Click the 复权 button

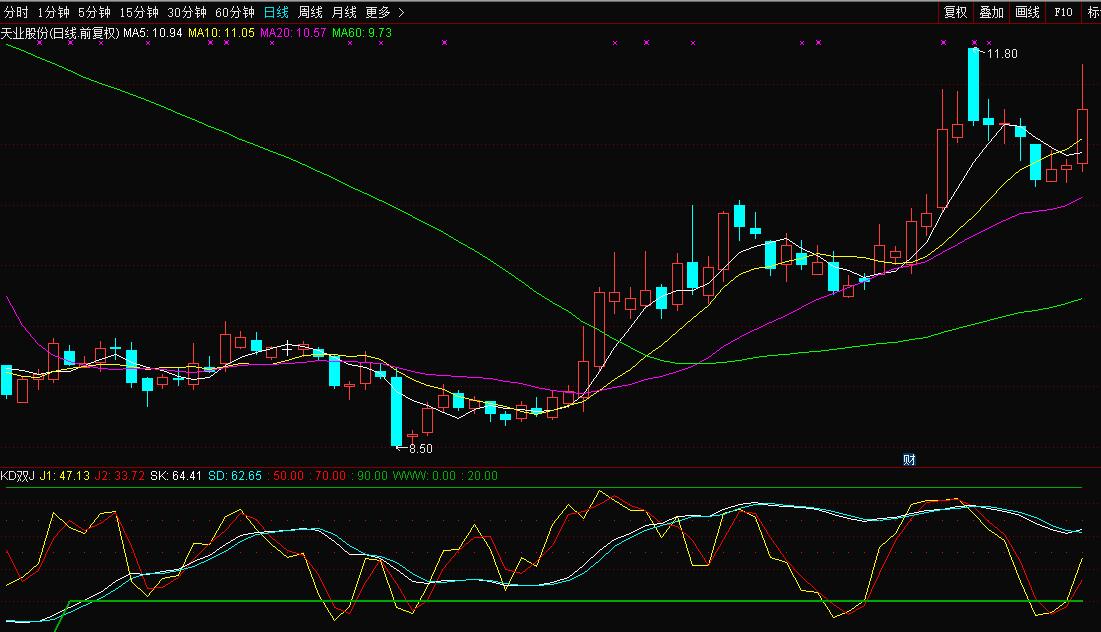[956, 12]
